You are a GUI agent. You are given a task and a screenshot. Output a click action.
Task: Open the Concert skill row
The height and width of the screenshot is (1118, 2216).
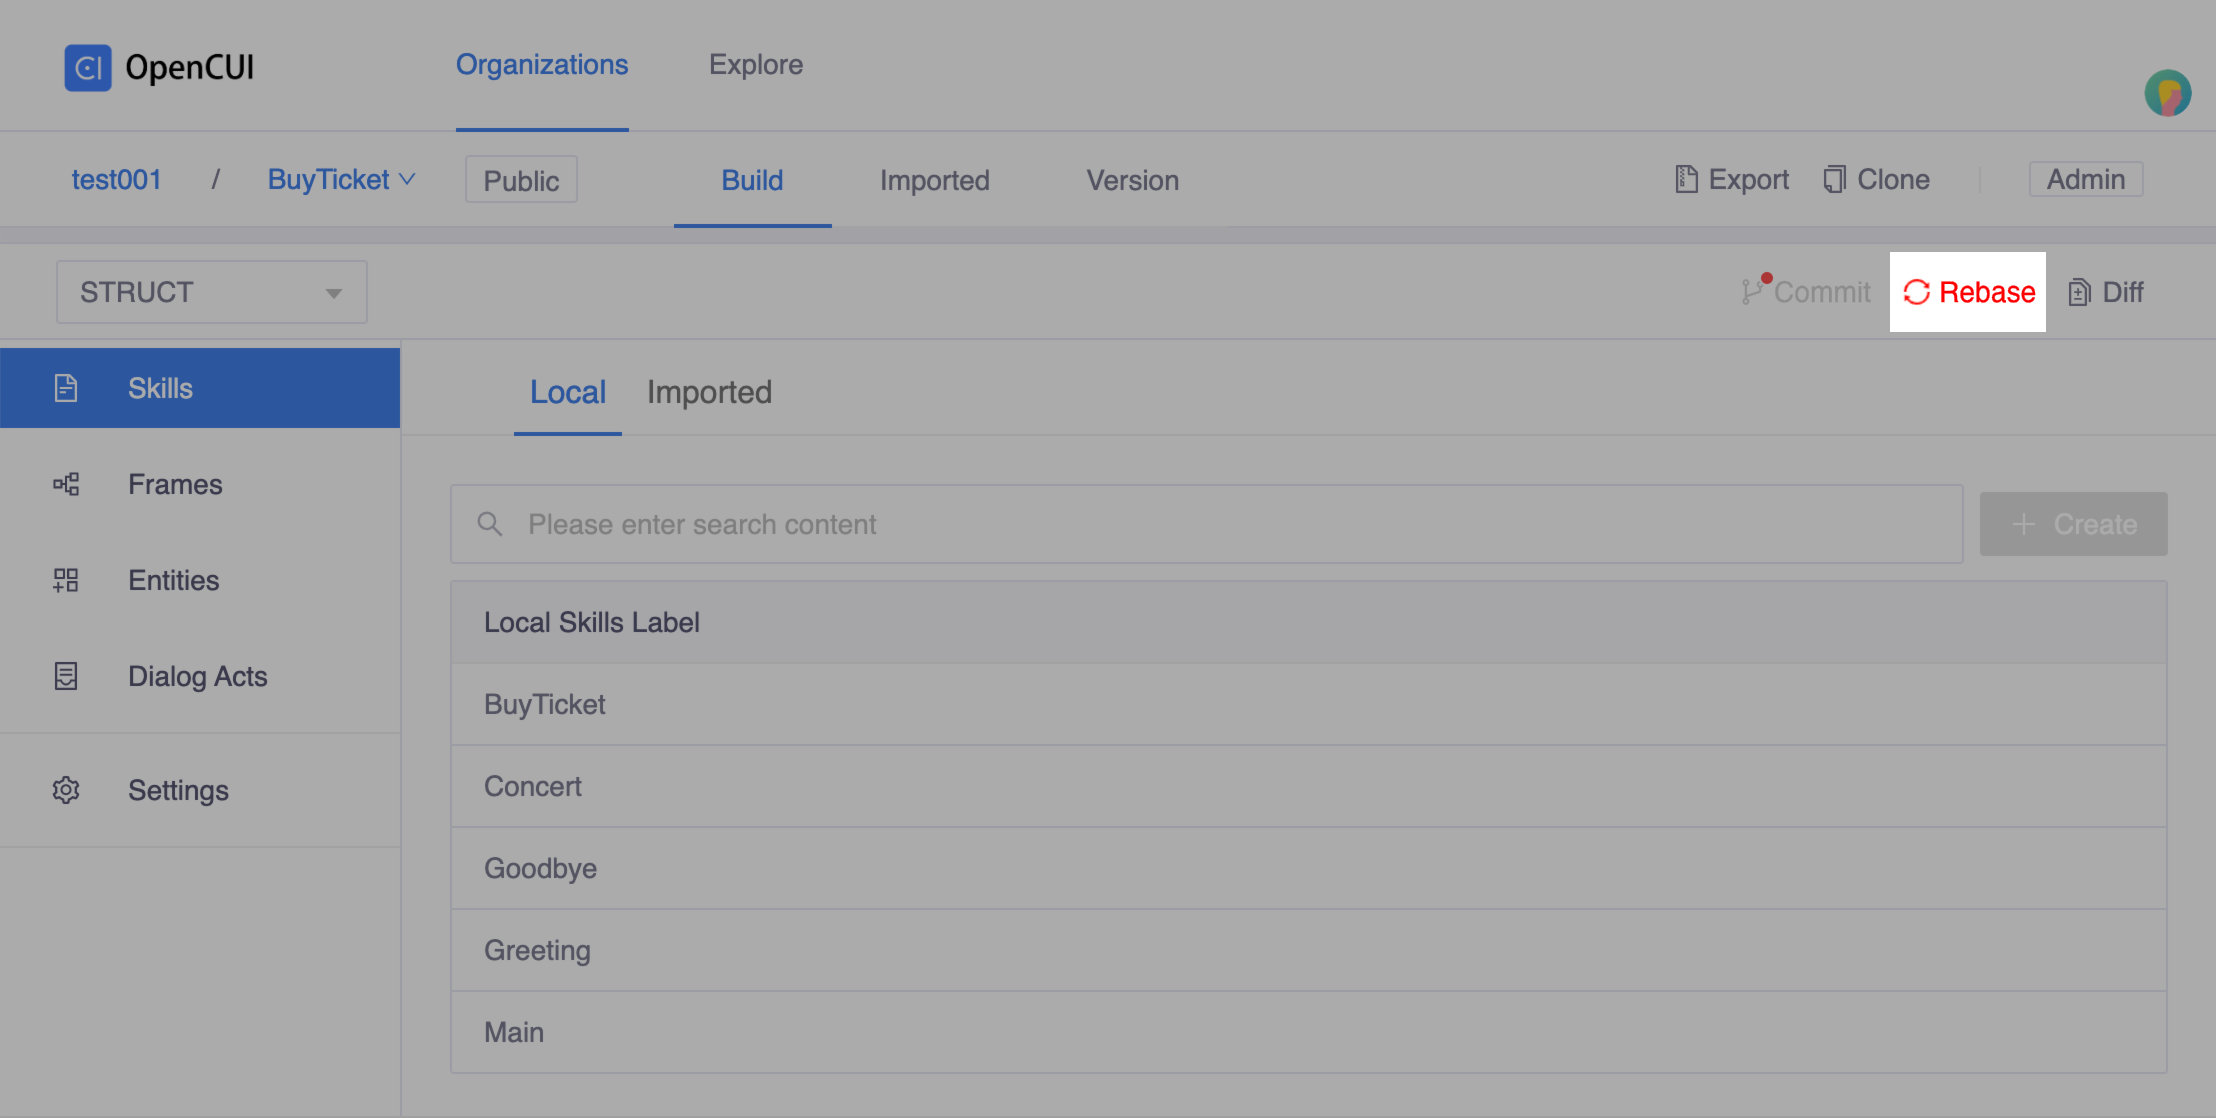[533, 786]
